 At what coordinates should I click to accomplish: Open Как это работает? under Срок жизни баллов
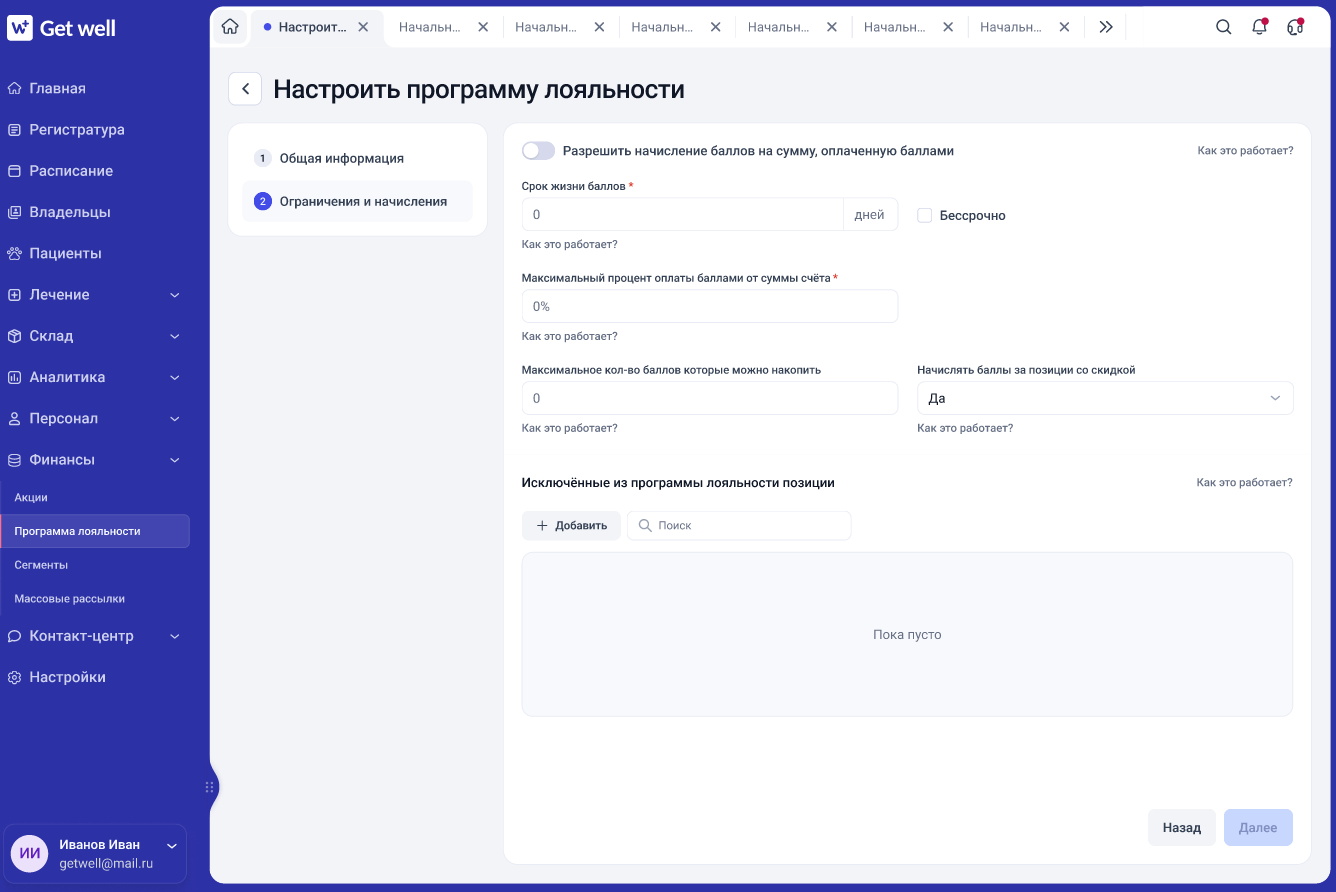click(x=569, y=244)
